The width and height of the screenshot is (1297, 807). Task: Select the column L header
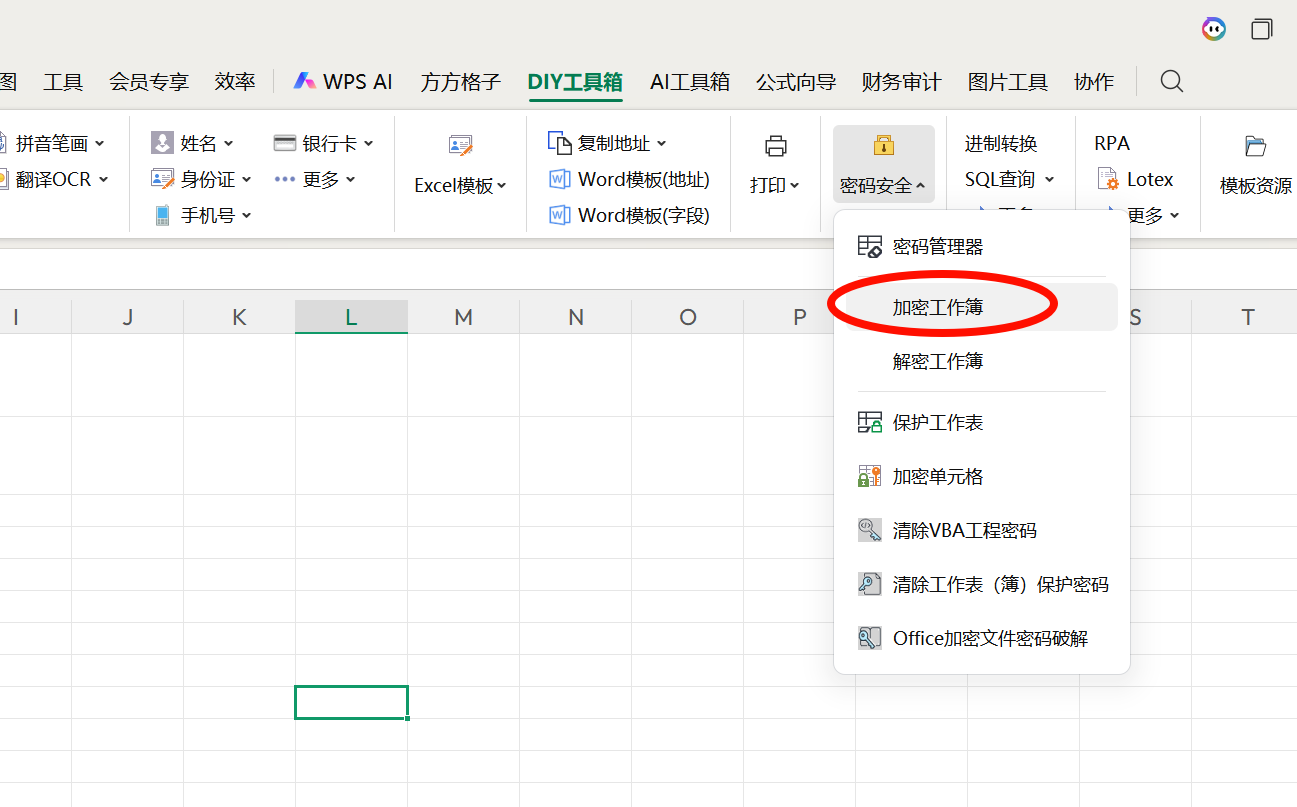pyautogui.click(x=351, y=316)
